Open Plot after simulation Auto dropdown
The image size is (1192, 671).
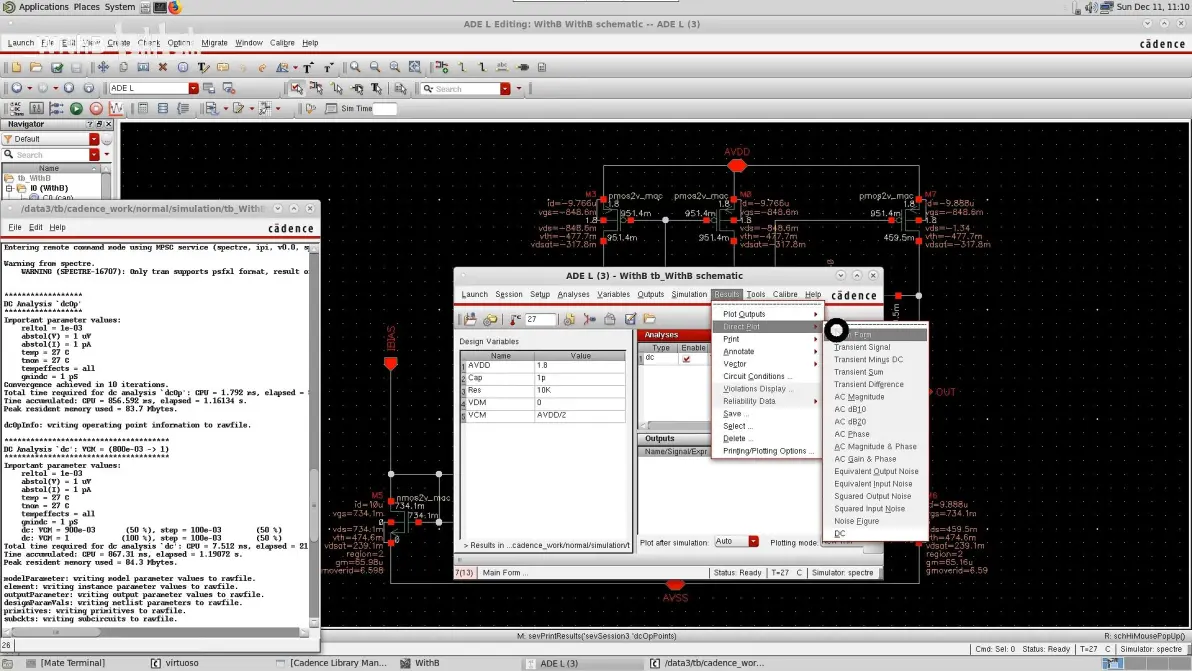click(x=753, y=542)
